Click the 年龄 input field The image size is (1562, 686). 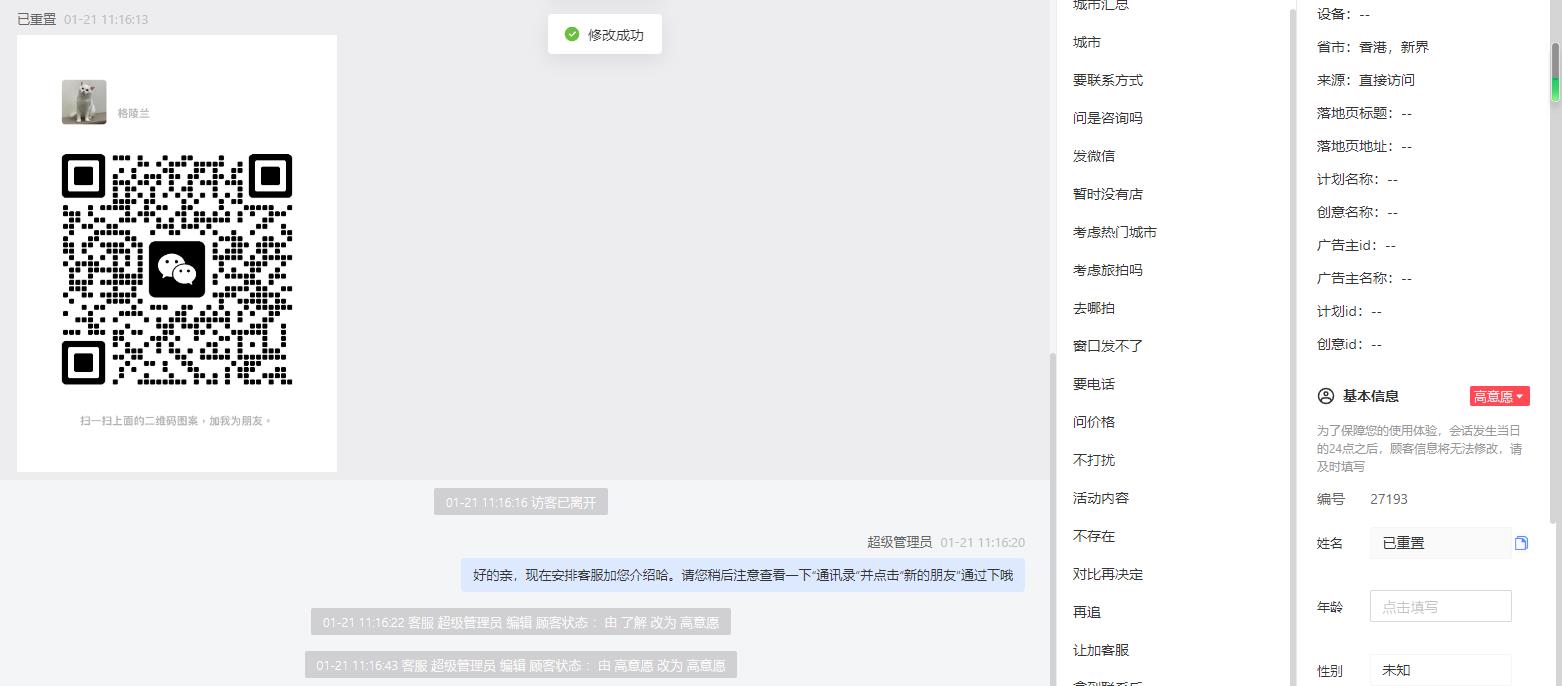click(1440, 606)
